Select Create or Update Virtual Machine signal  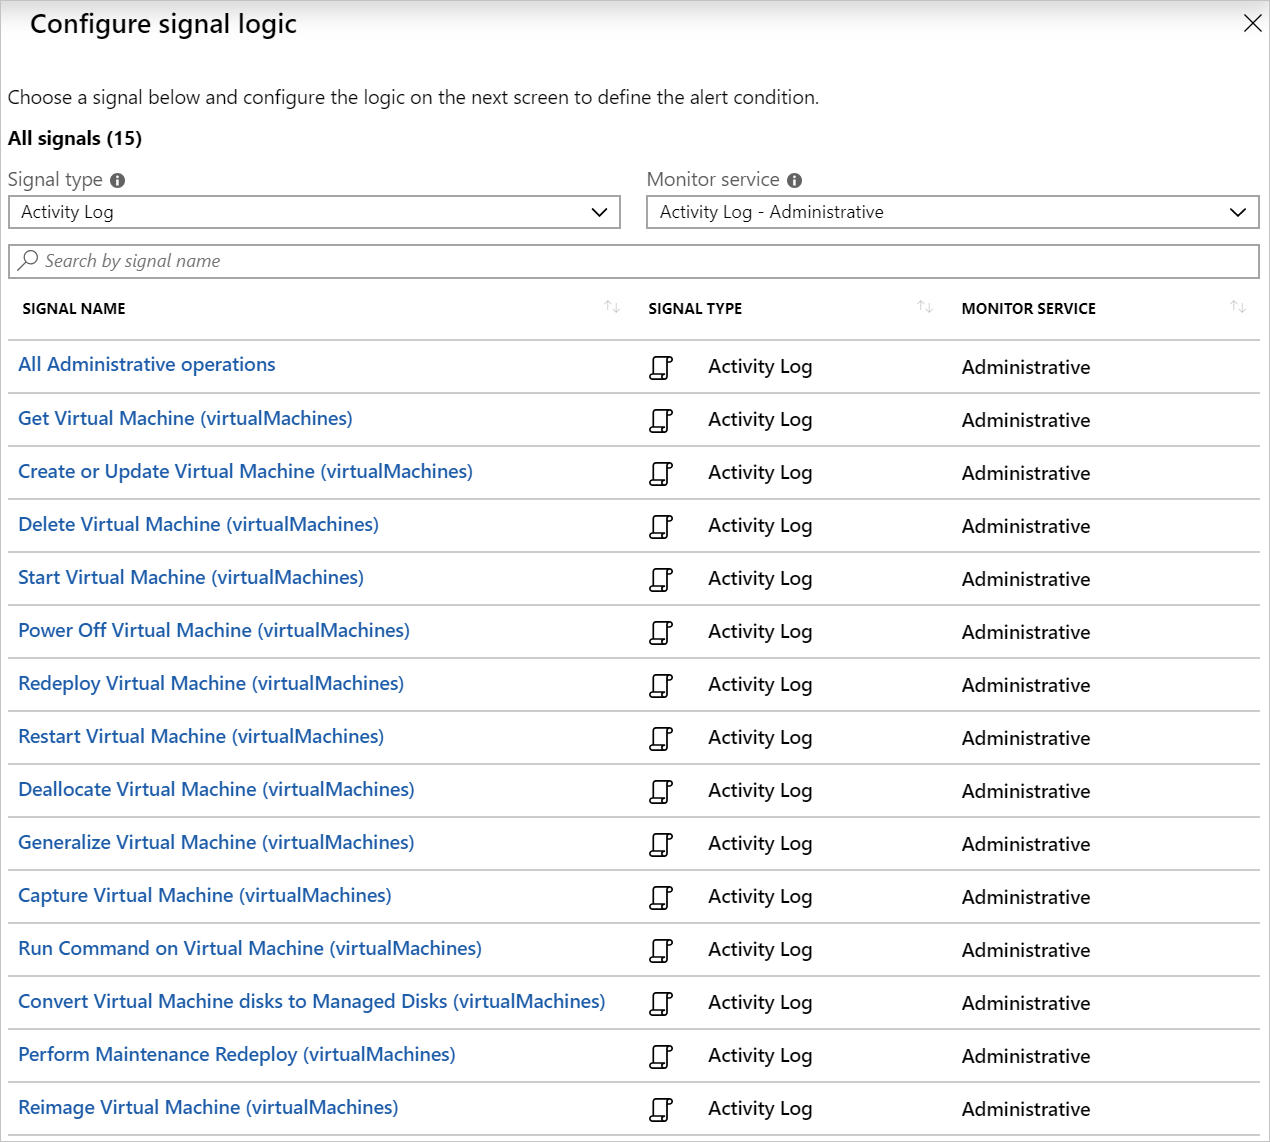coord(245,472)
